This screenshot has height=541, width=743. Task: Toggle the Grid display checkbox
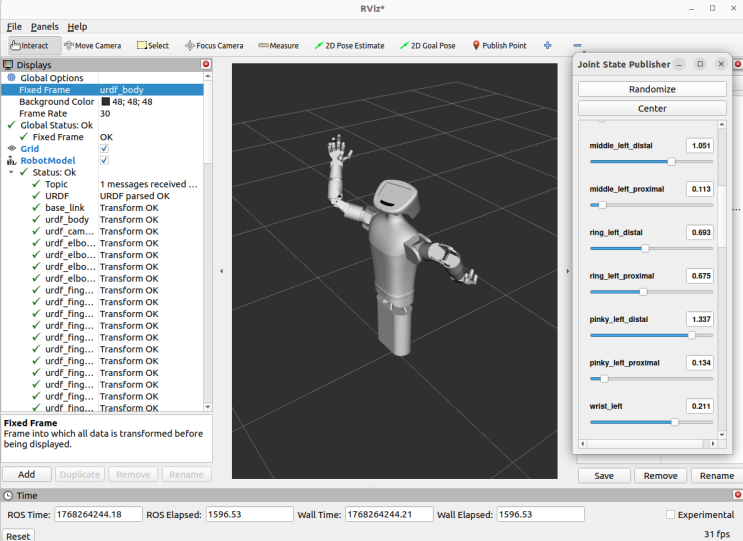[104, 149]
